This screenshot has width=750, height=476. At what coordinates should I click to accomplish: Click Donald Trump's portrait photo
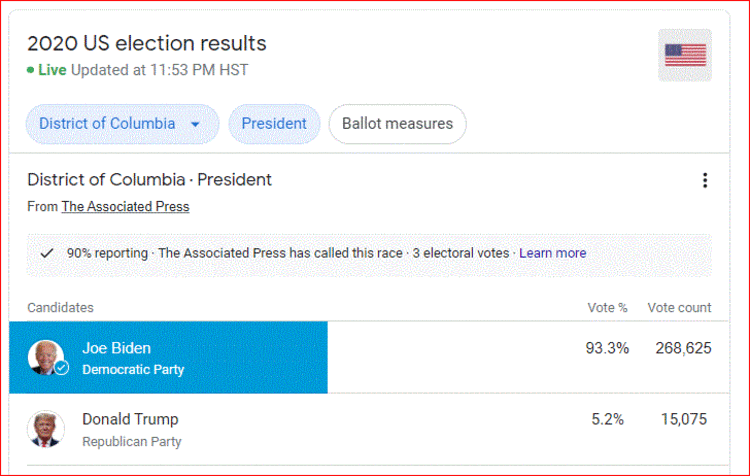(x=46, y=429)
